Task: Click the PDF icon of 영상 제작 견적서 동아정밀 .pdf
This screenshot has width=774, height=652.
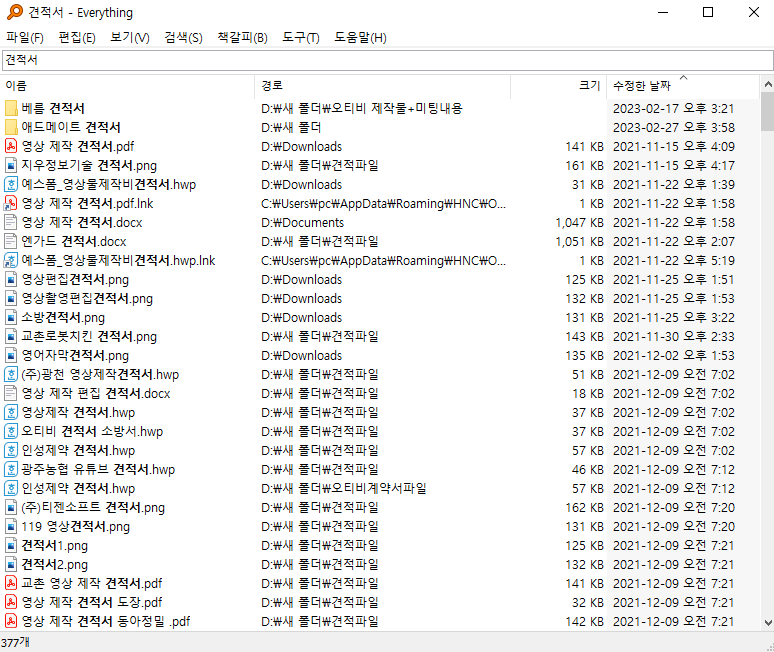Action: tap(11, 621)
